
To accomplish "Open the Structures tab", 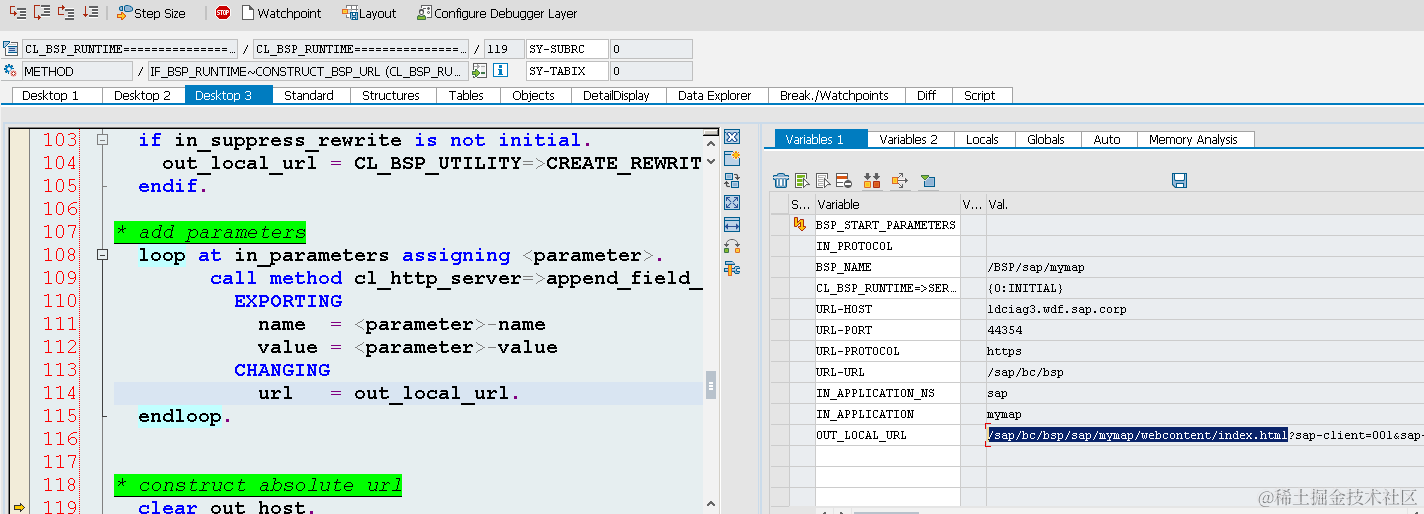I will [391, 95].
